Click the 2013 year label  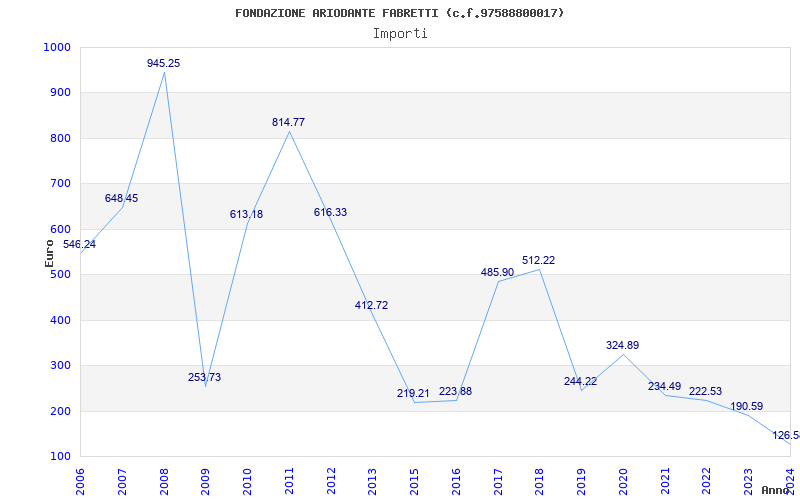[x=373, y=481]
